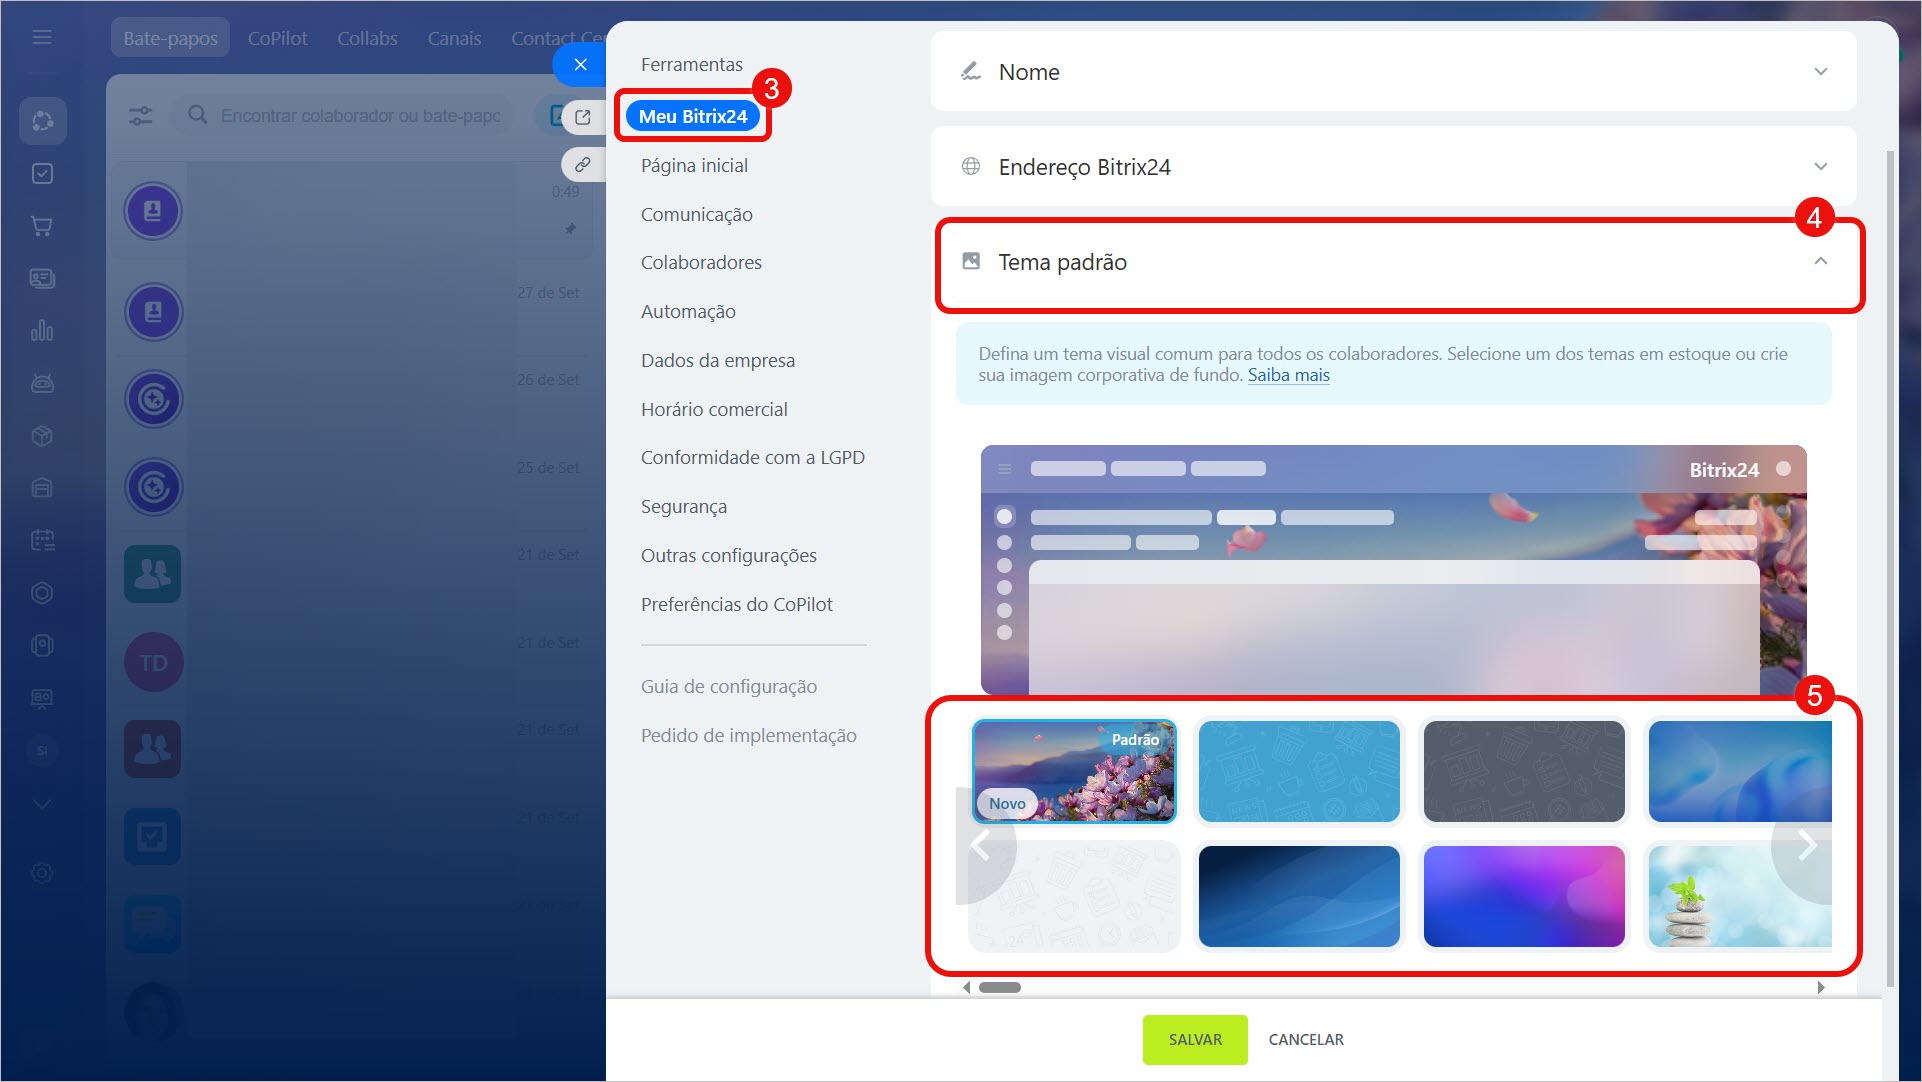The width and height of the screenshot is (1922, 1082).
Task: Click next arrow in theme carousel
Action: point(1806,846)
